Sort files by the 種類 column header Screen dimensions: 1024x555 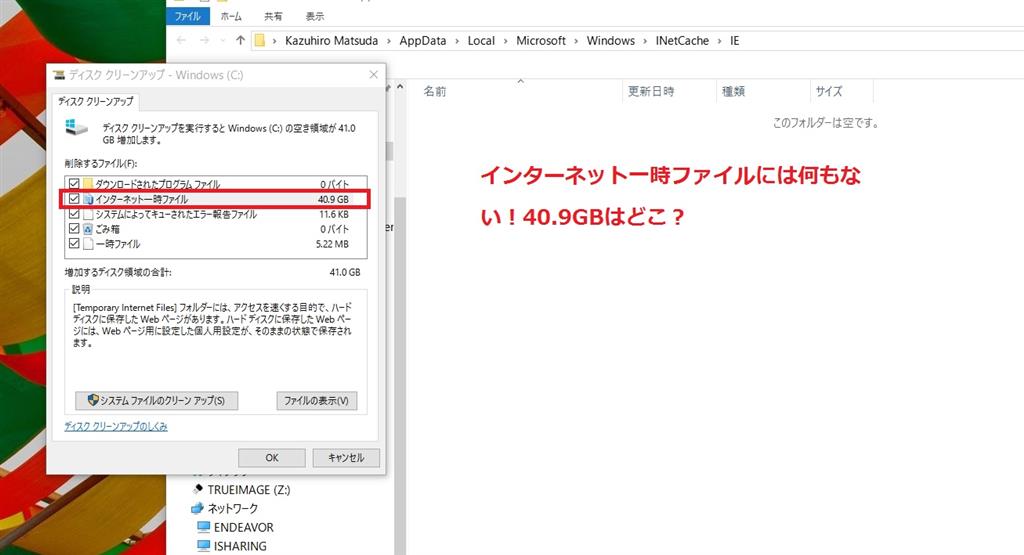coord(733,91)
